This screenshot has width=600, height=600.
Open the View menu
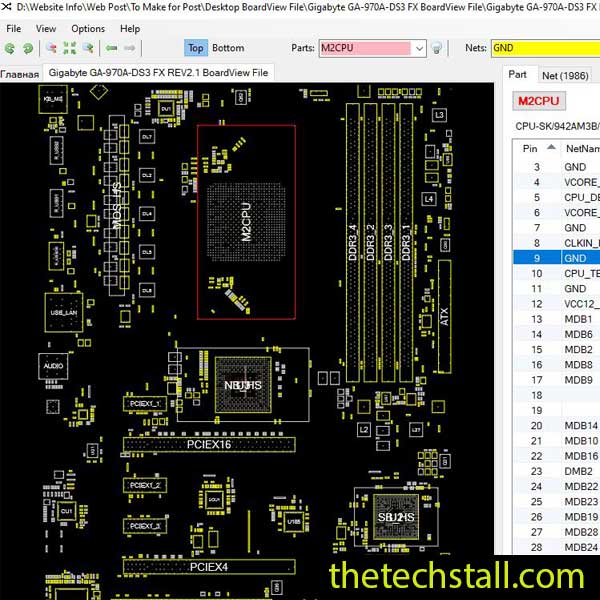coord(46,29)
